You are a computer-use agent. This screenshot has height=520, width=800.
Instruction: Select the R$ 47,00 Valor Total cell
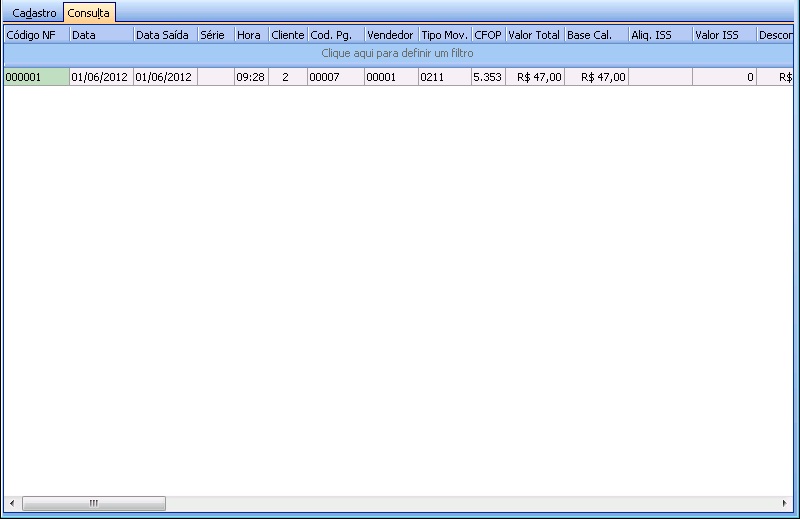[534, 77]
